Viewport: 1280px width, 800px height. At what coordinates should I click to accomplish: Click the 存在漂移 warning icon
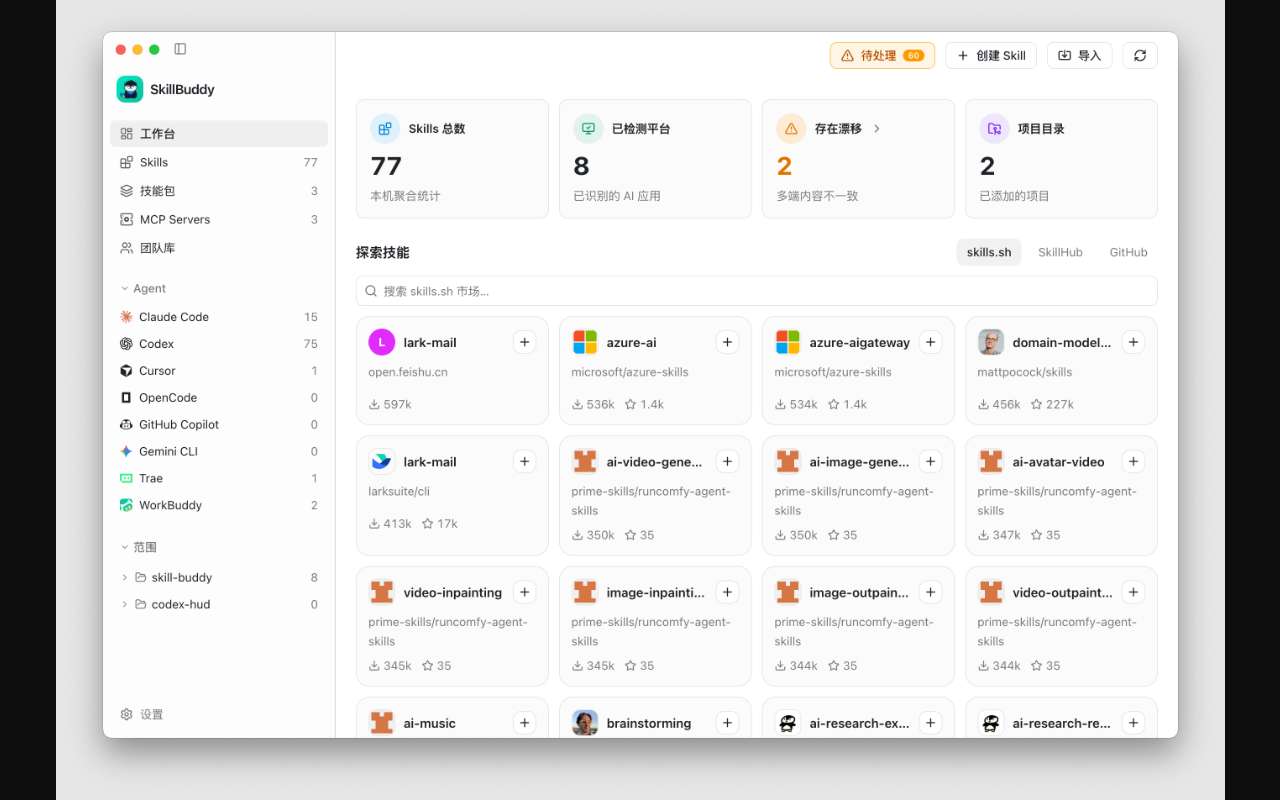pyautogui.click(x=791, y=129)
